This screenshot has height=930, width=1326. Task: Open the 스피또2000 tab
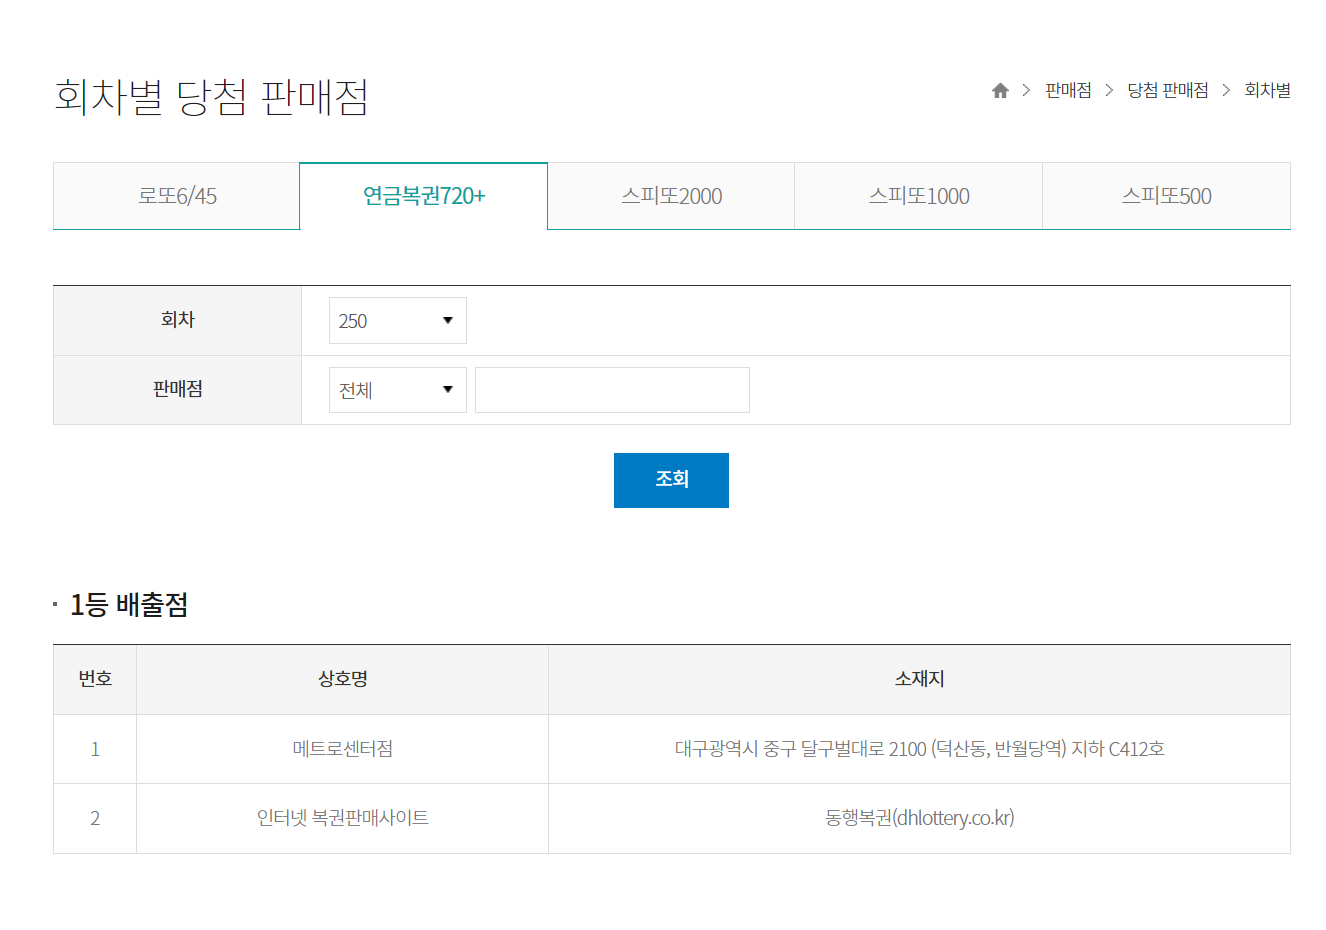click(671, 196)
